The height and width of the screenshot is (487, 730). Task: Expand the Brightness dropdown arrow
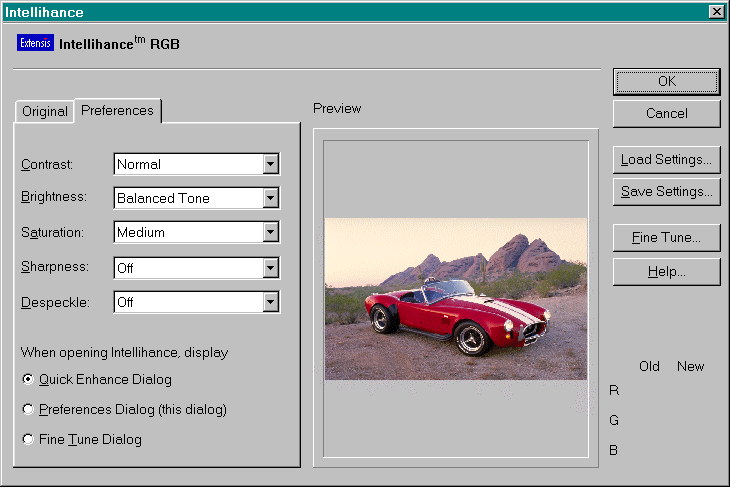tap(270, 198)
